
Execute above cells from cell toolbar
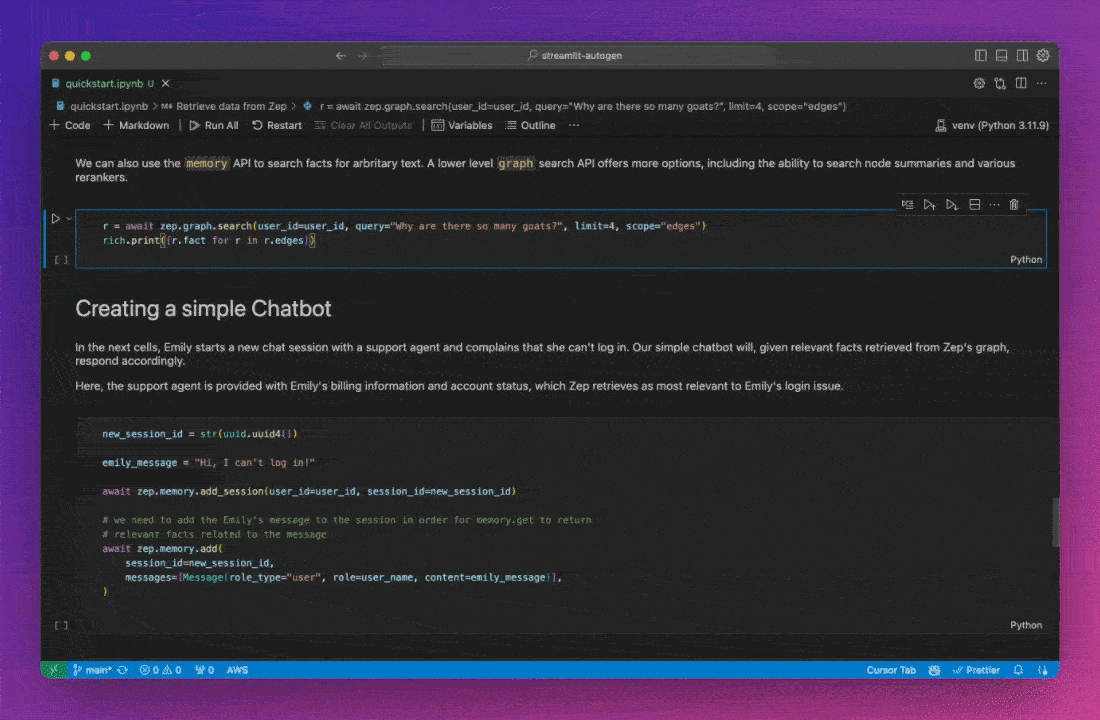click(930, 205)
